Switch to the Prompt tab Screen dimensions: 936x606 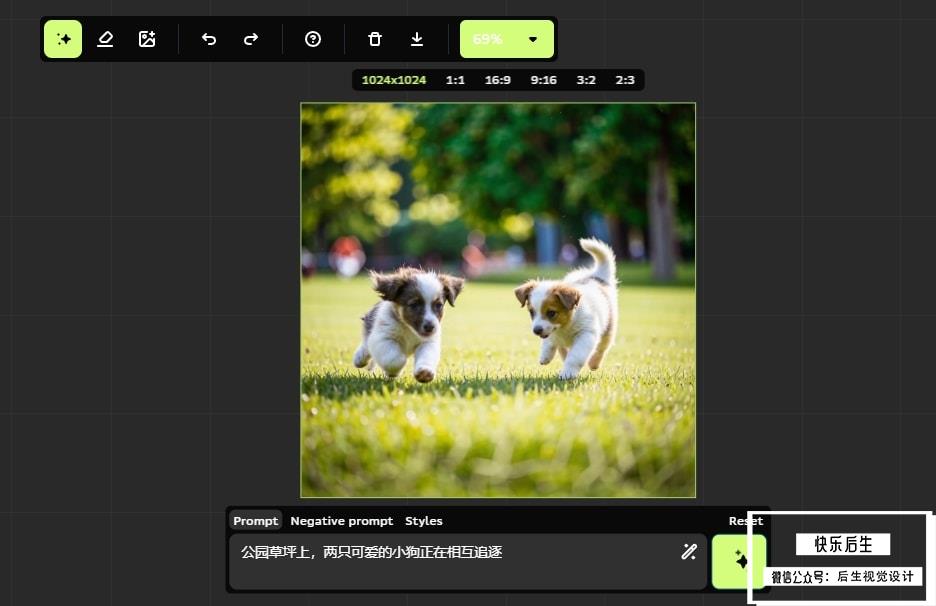[255, 521]
